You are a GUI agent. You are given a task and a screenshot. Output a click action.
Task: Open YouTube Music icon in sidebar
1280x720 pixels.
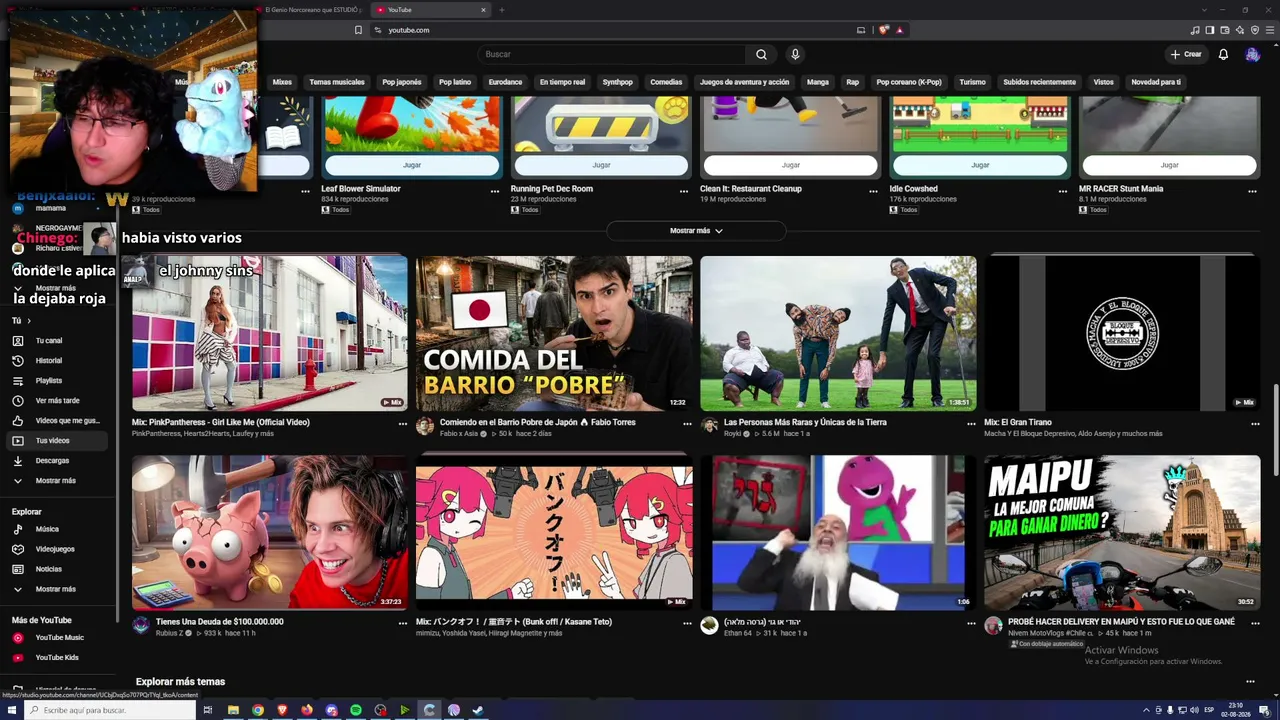[17, 637]
